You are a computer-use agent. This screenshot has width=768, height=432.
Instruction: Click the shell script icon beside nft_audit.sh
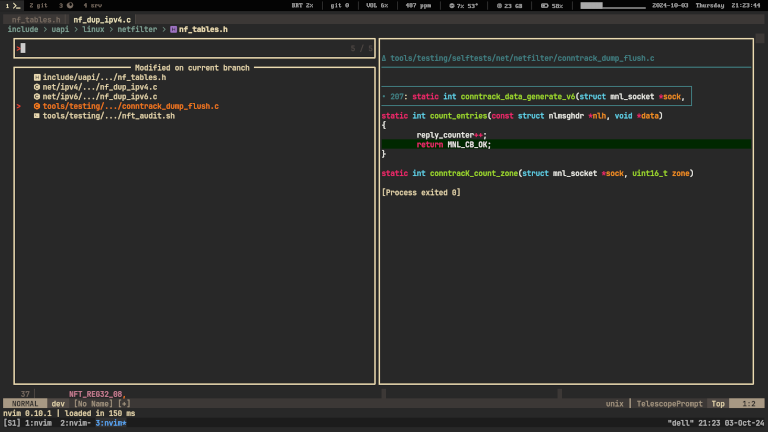37,116
